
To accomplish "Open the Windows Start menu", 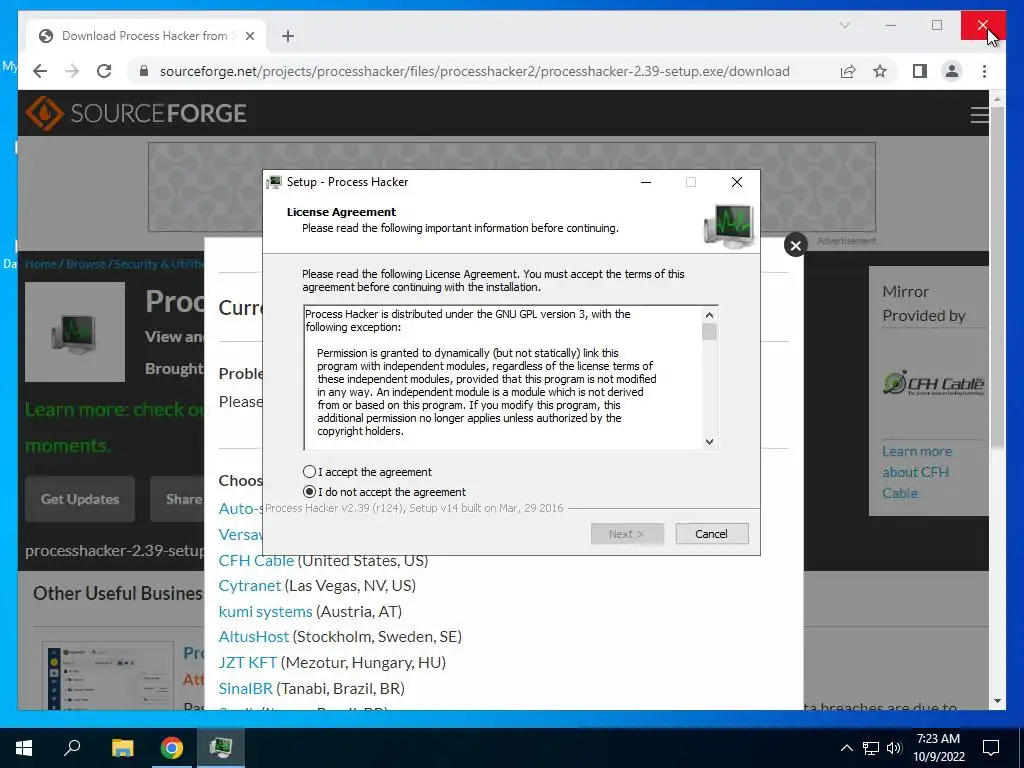I will point(24,748).
